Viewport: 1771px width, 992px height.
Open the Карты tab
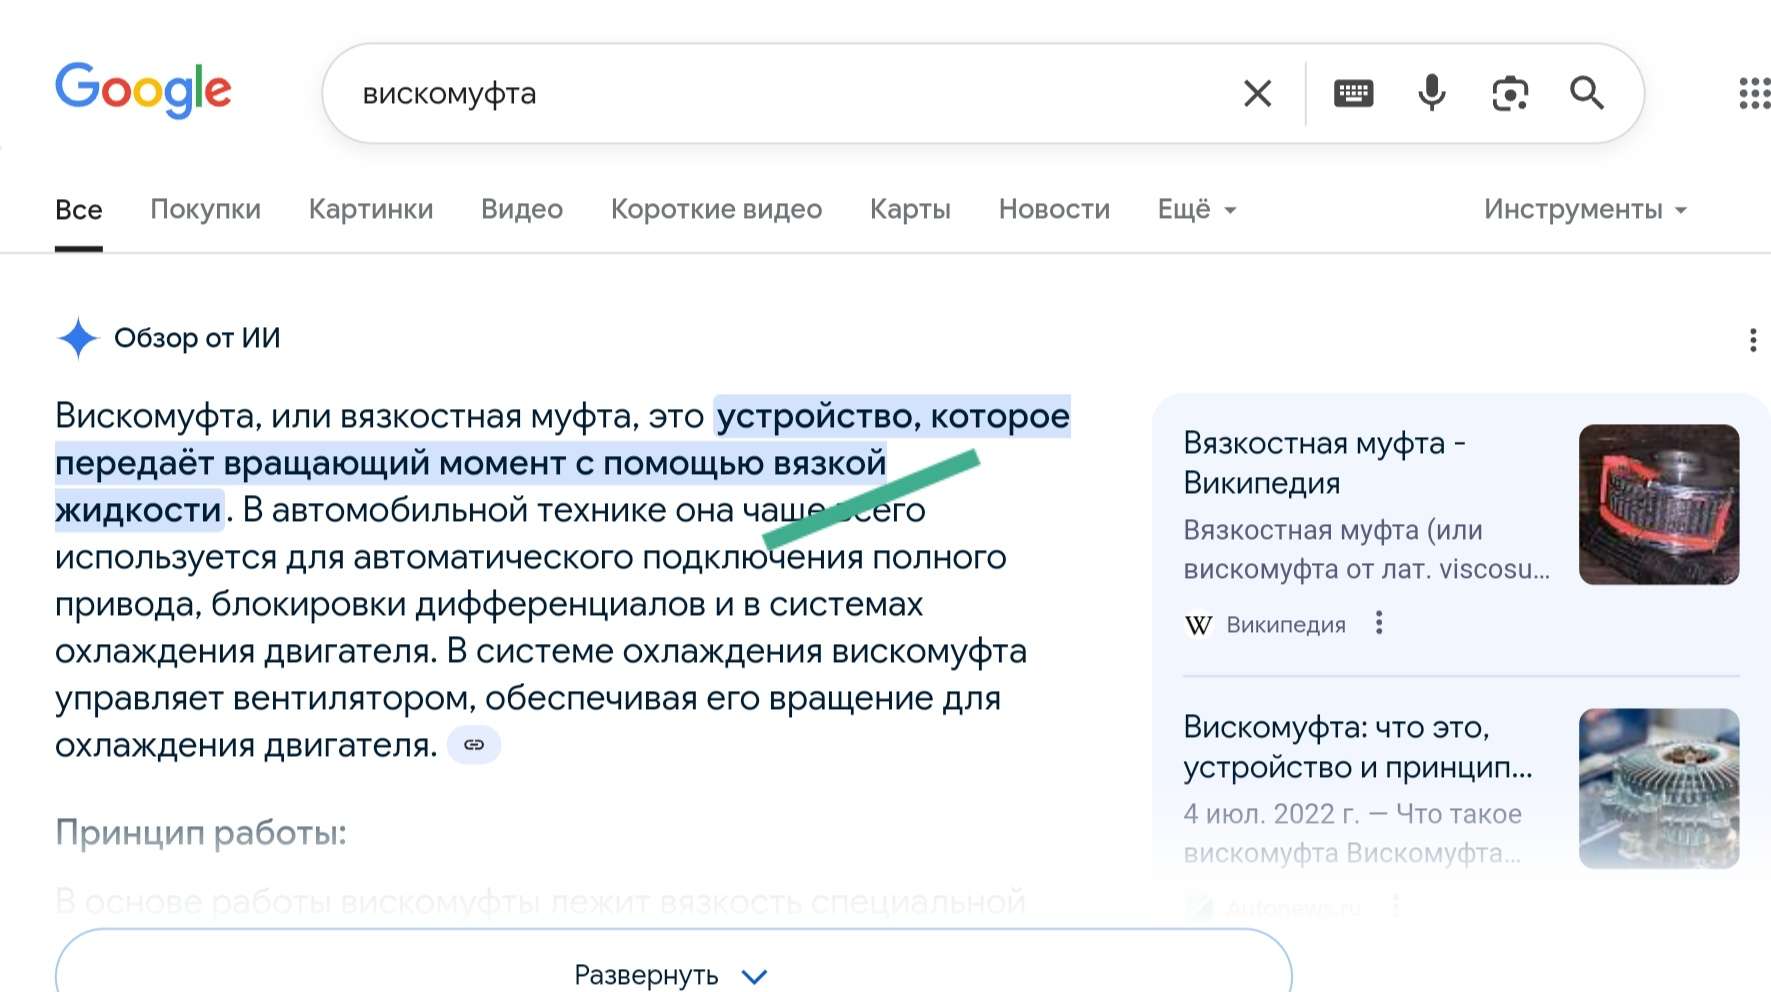[910, 210]
